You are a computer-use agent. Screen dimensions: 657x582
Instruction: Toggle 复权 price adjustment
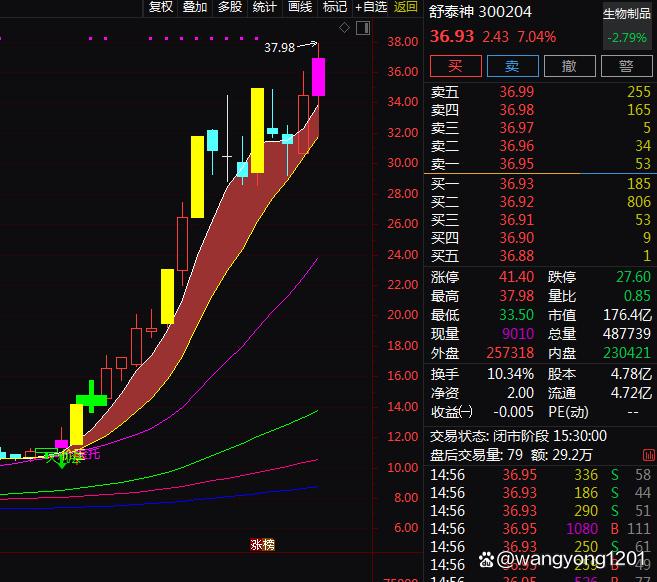pos(161,7)
